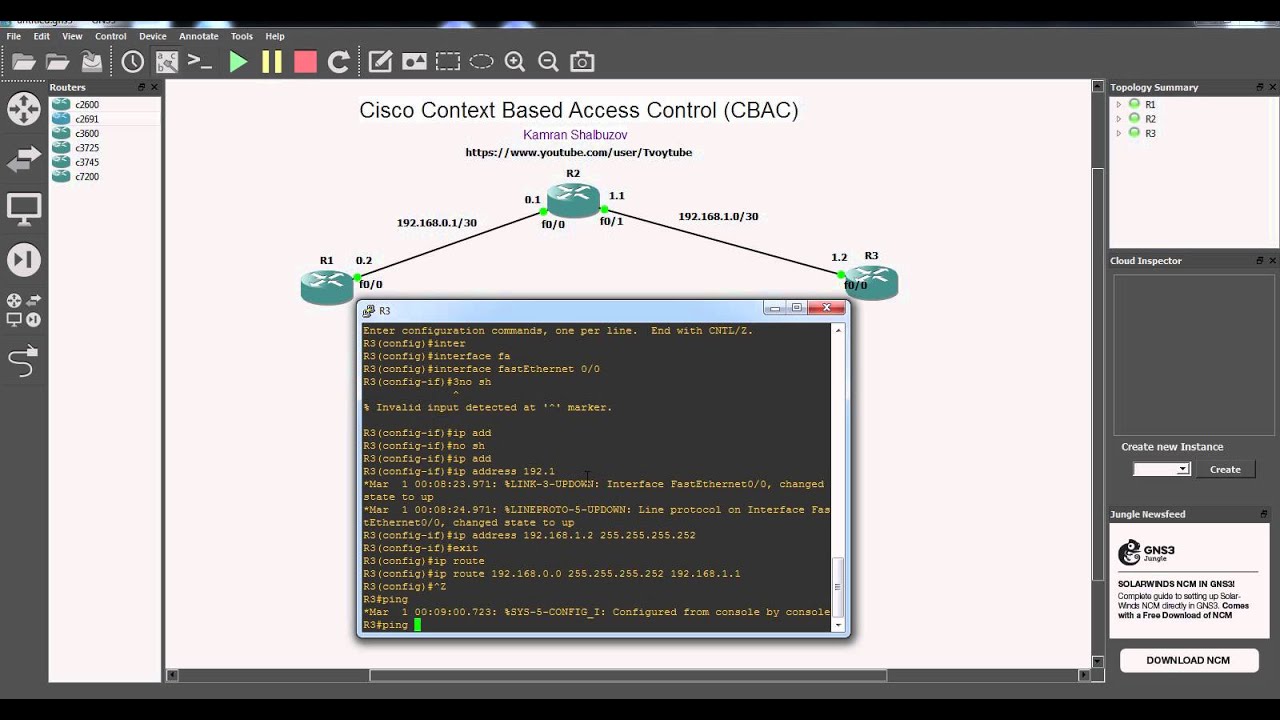Image resolution: width=1280 pixels, height=720 pixels.
Task: Select router R2 on the canvas
Action: pyautogui.click(x=573, y=200)
